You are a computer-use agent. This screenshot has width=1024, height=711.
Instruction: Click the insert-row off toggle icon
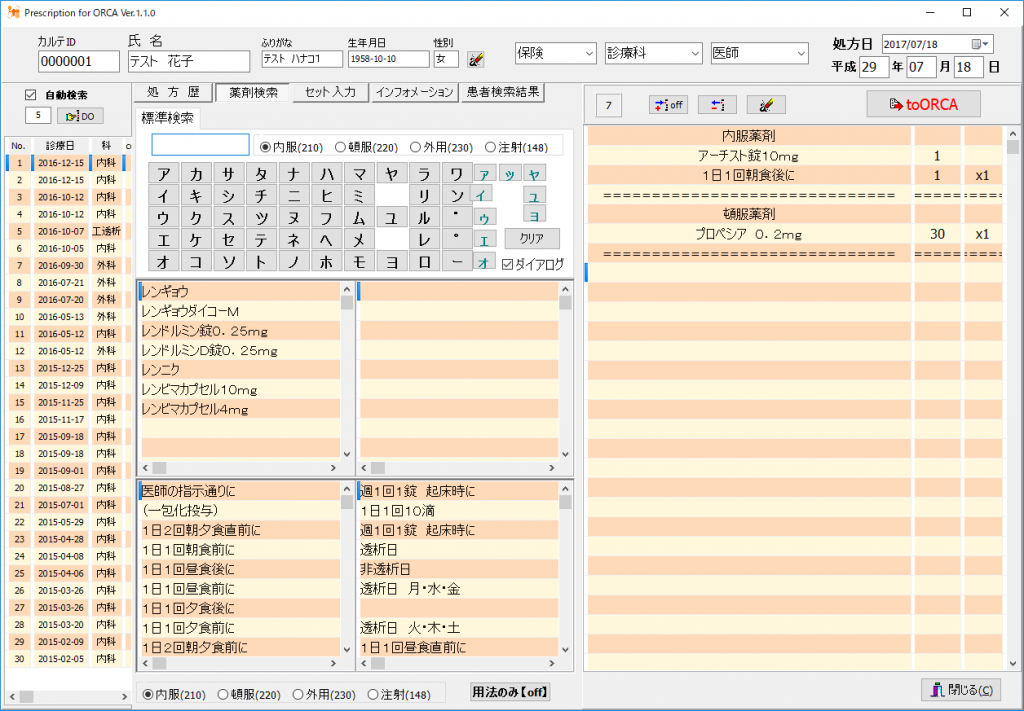click(667, 105)
